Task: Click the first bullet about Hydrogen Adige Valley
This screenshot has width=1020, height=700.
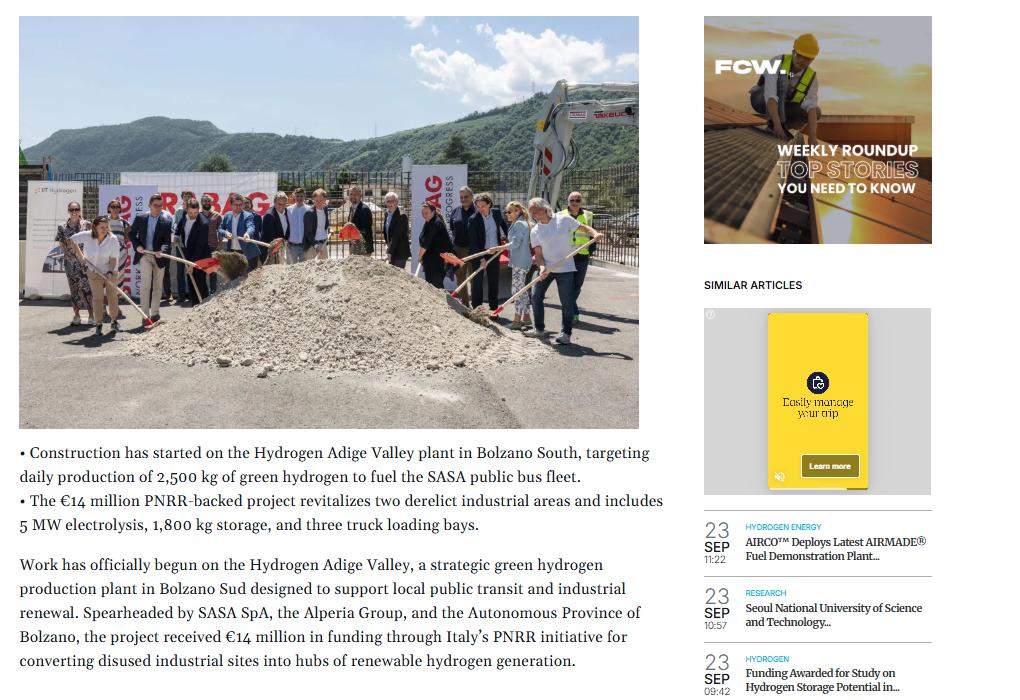Action: click(334, 464)
